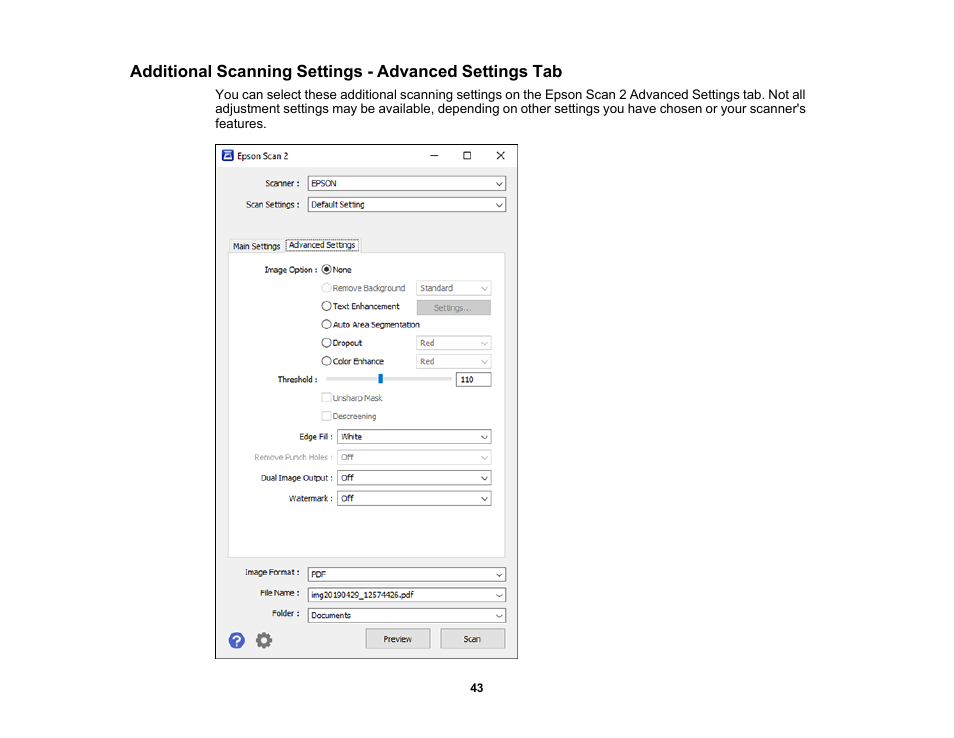Screen dimensions: 954x738
Task: Open the Folder dropdown
Action: coord(406,615)
